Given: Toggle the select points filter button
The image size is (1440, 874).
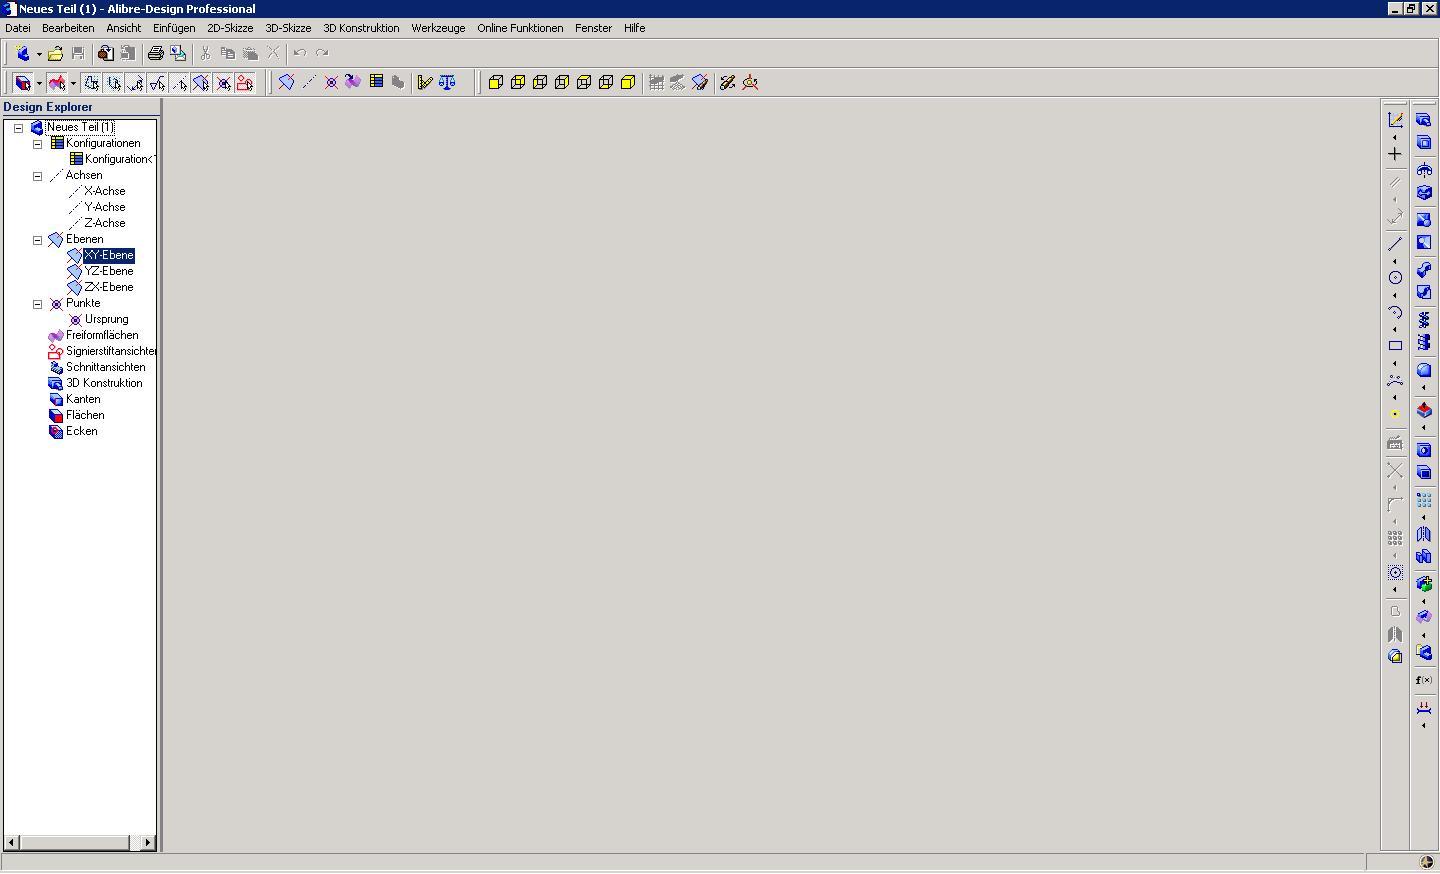Looking at the screenshot, I should 223,83.
